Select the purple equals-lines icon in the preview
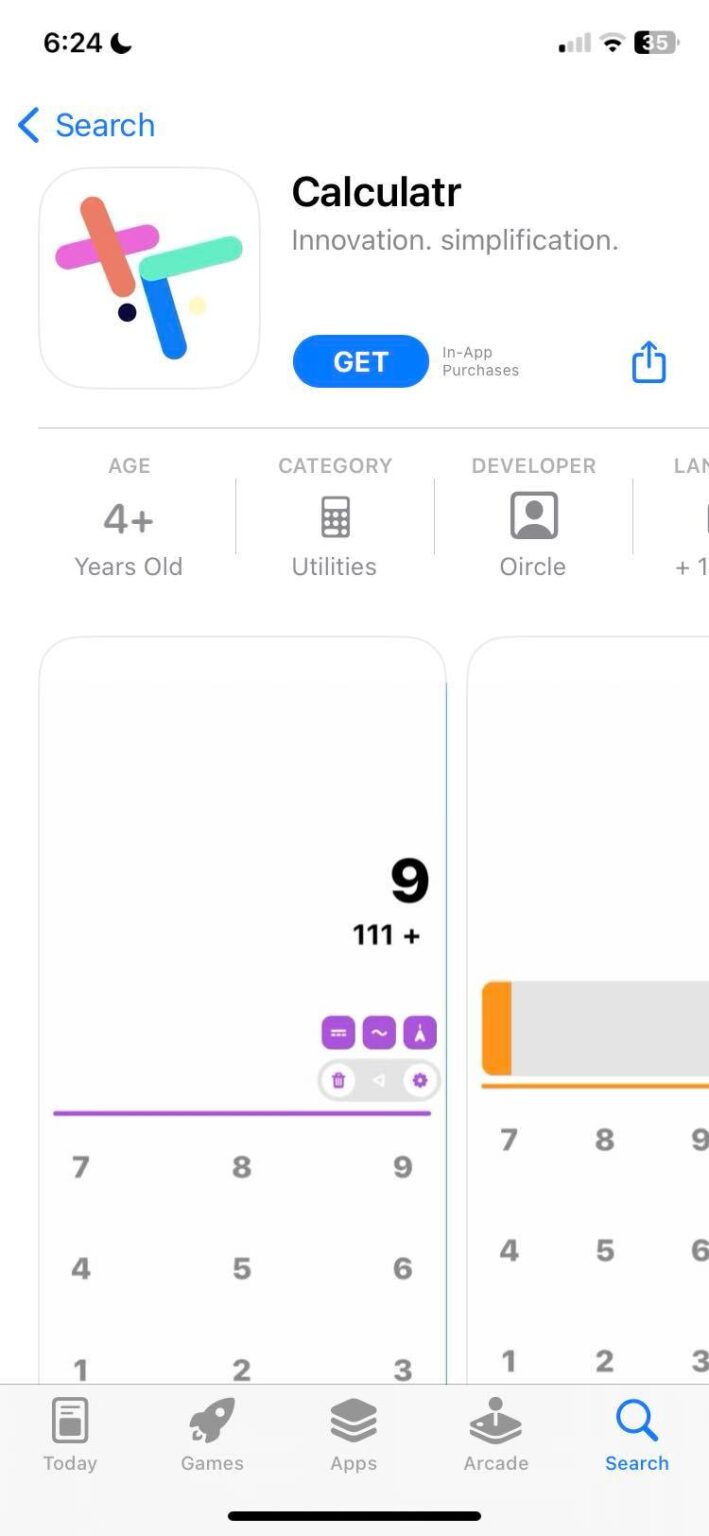 (339, 1033)
